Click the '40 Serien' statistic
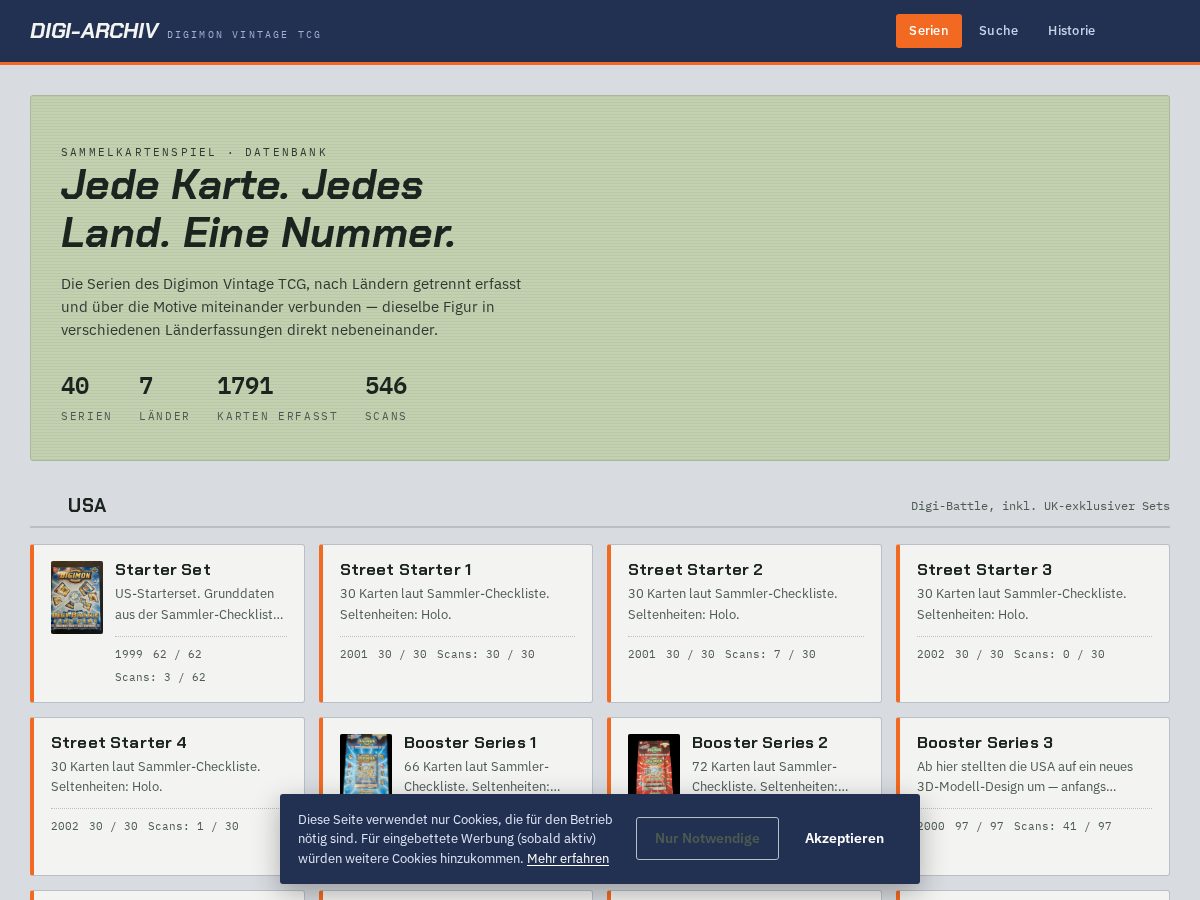Image resolution: width=1200 pixels, height=900 pixels. (87, 398)
